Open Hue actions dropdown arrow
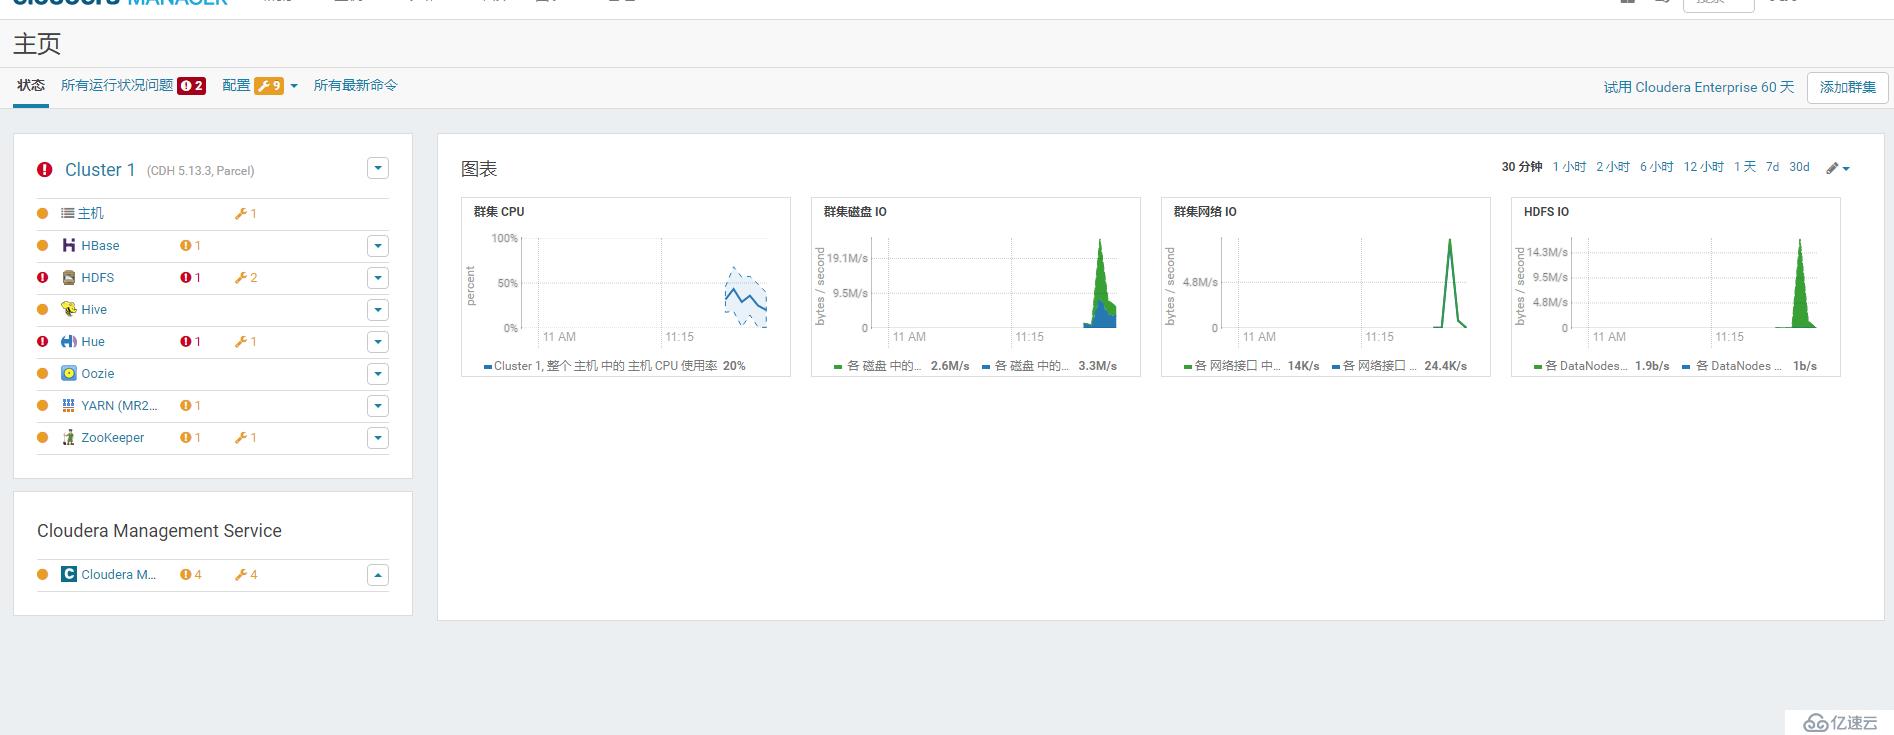Viewport: 1894px width, 735px height. 378,341
